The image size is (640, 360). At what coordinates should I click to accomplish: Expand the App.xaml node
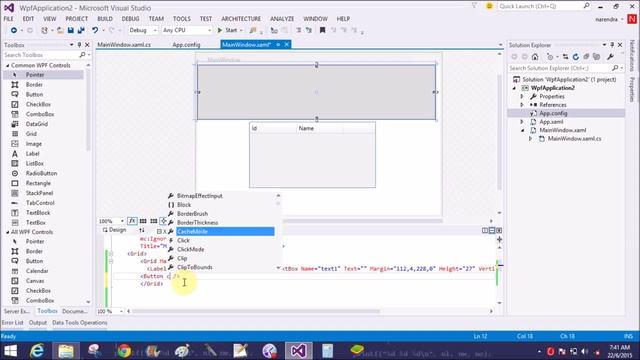click(522, 122)
